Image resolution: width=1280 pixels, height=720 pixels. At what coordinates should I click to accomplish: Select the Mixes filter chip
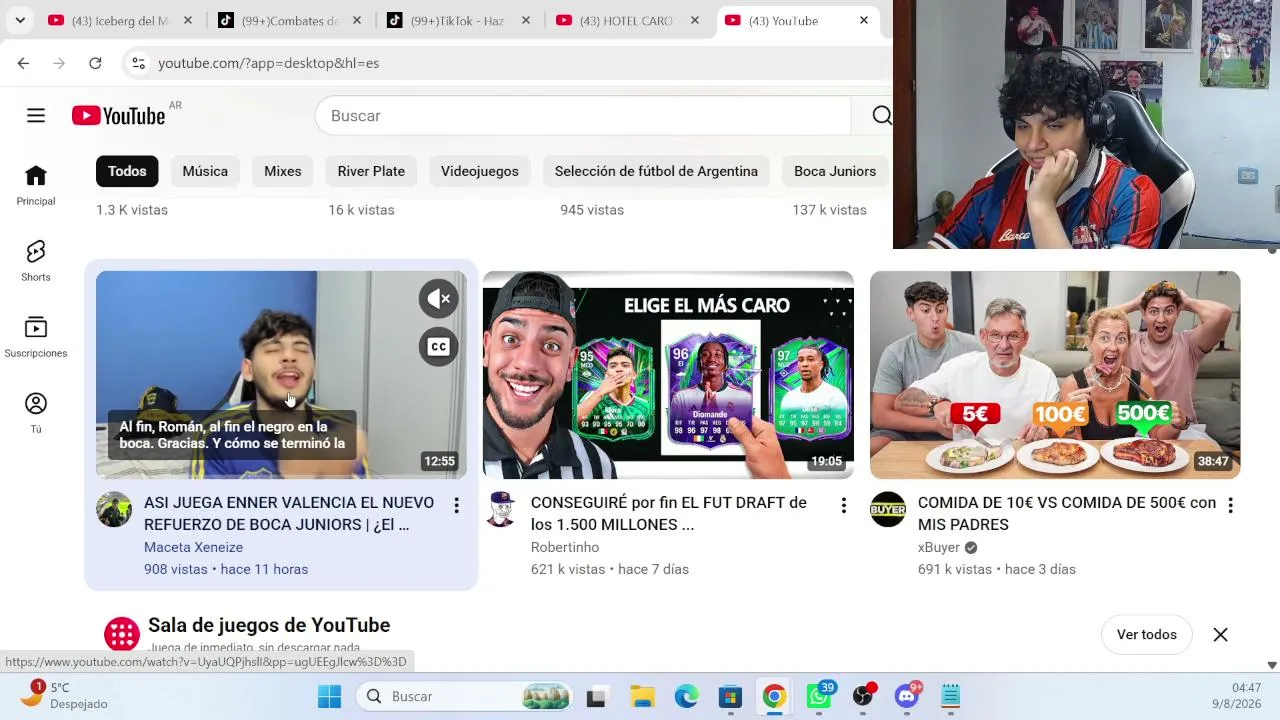(283, 171)
